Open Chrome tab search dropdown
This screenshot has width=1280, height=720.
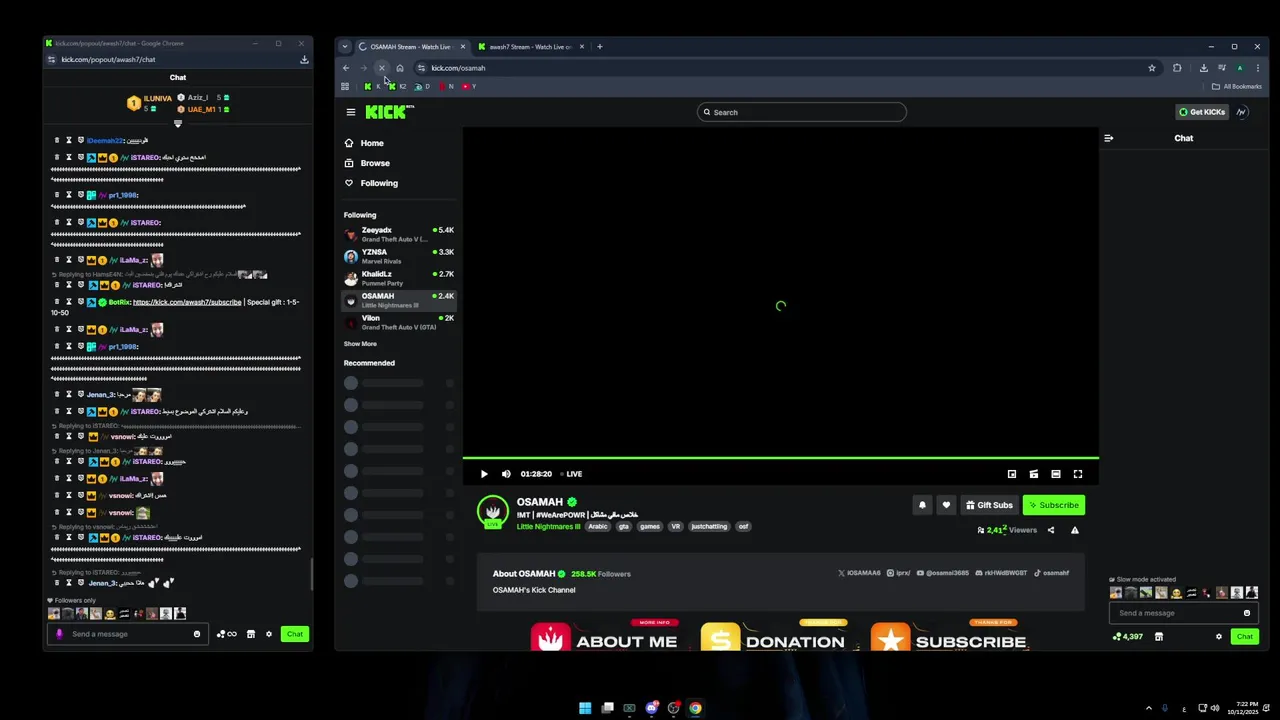coord(345,47)
